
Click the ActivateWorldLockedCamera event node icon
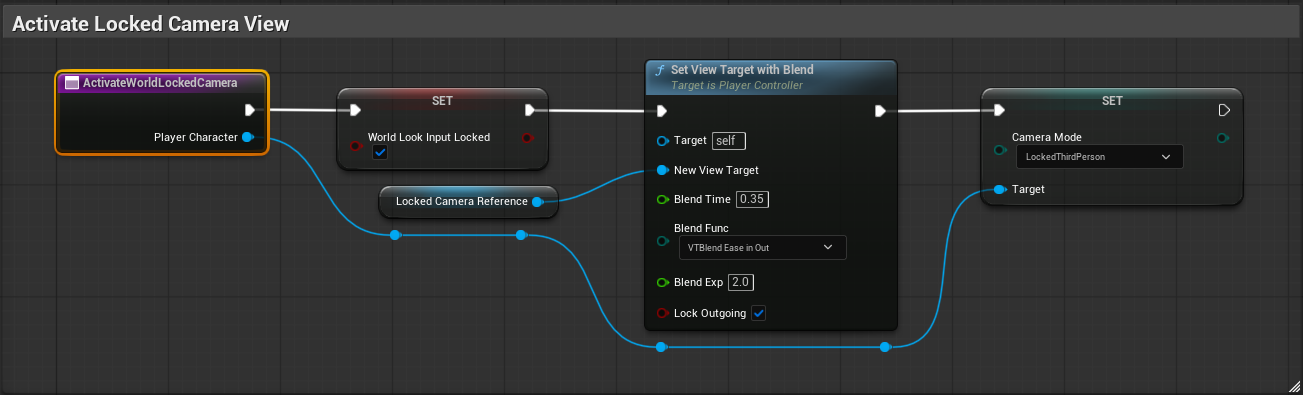(72, 83)
